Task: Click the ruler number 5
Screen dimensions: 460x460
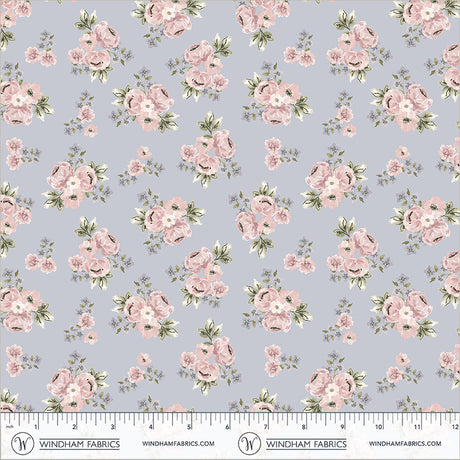Action: [x=189, y=427]
